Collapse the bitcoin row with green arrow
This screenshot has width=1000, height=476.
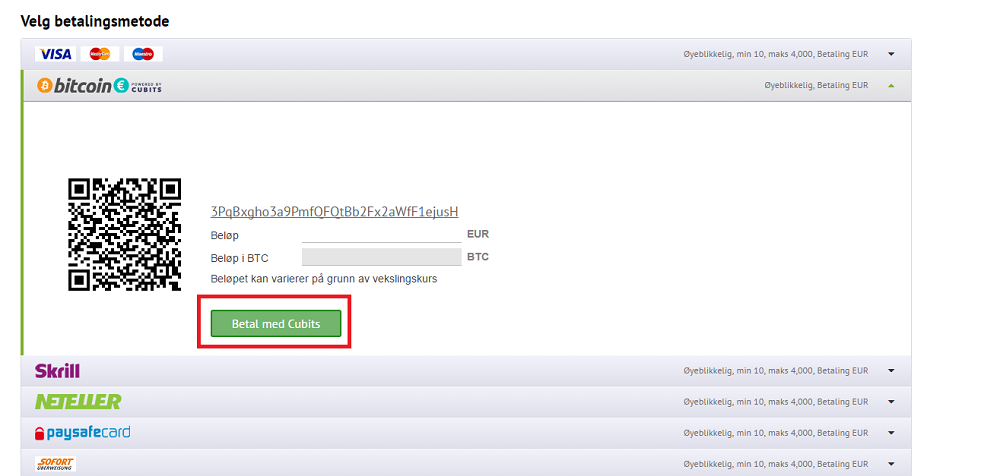click(892, 86)
